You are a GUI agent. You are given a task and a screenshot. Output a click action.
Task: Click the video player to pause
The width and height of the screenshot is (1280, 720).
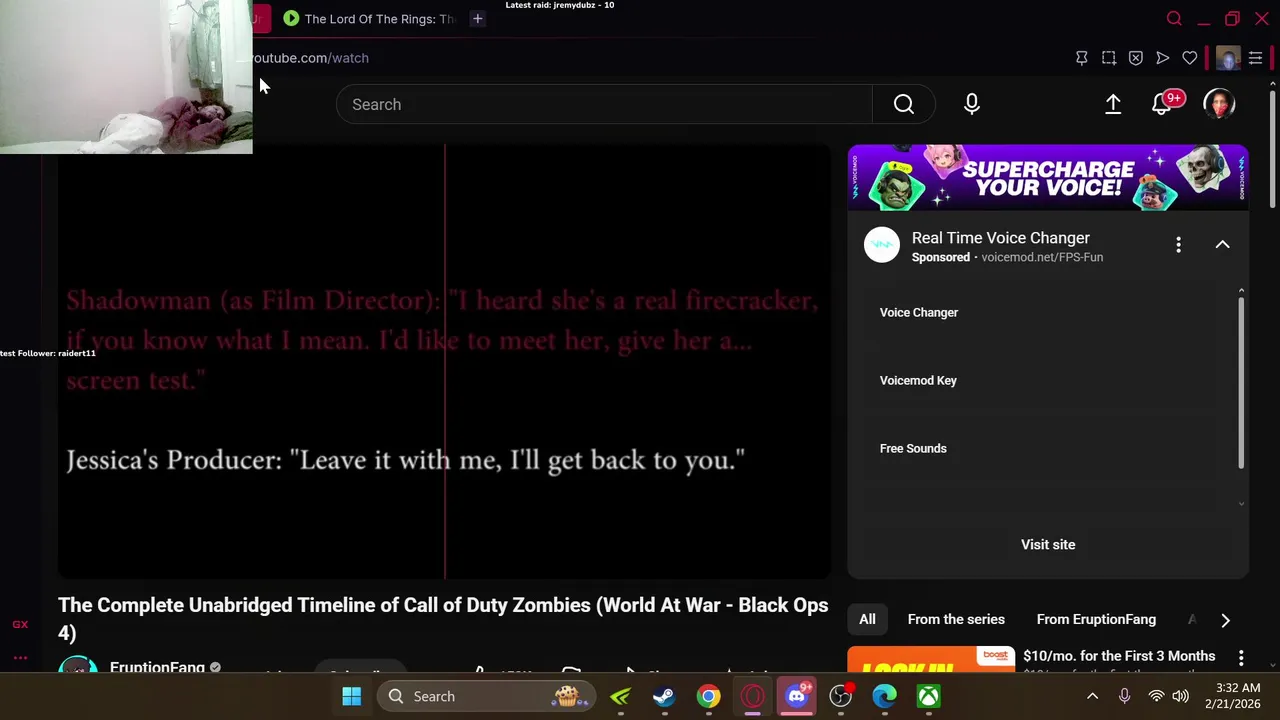pos(444,362)
